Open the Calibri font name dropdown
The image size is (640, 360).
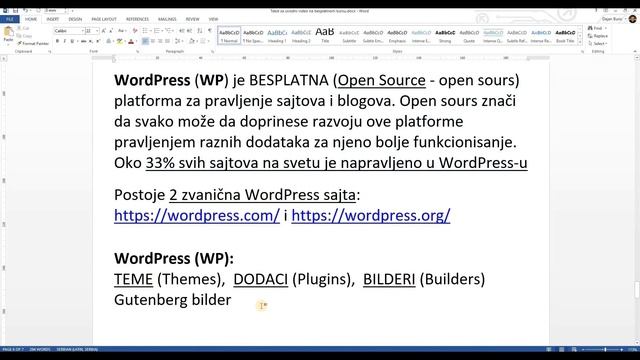(x=82, y=31)
